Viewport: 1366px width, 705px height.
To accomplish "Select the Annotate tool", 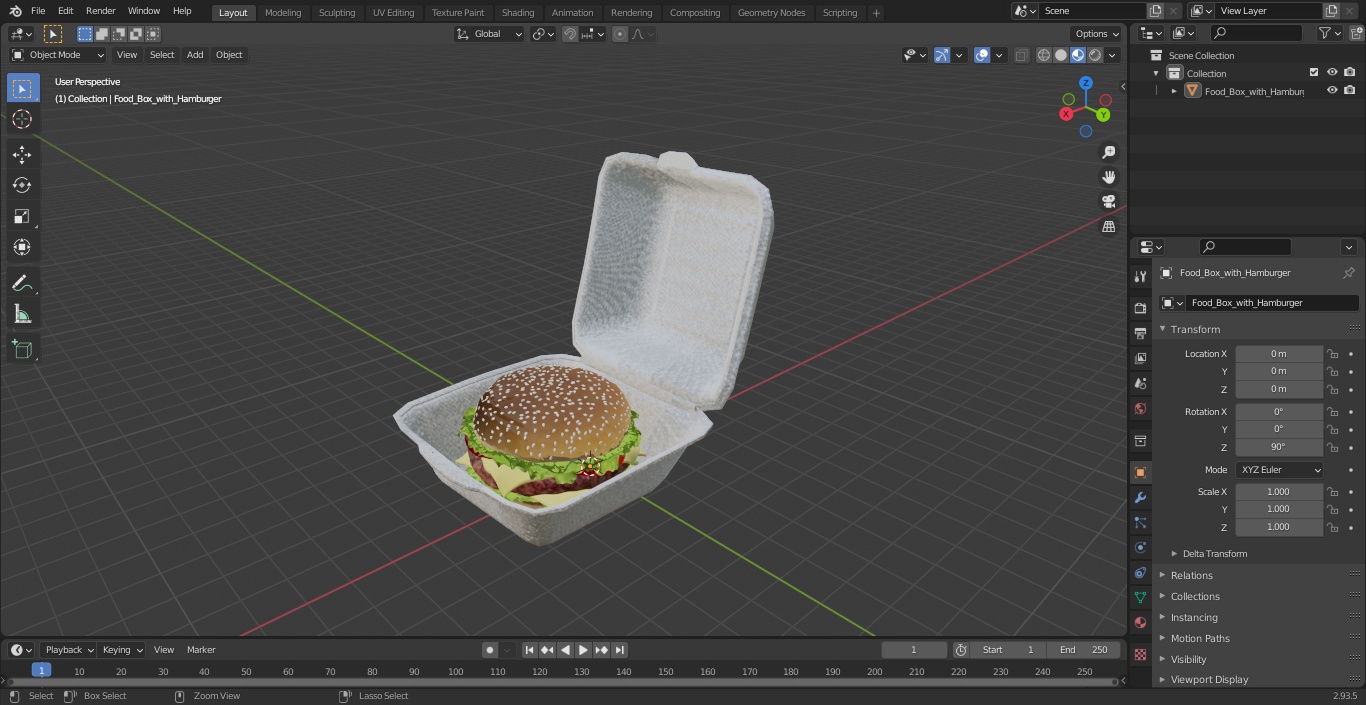I will 22,283.
